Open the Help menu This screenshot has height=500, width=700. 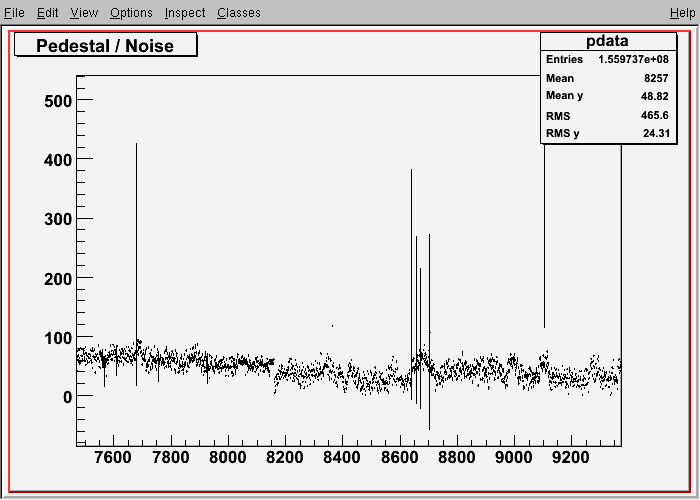point(683,13)
